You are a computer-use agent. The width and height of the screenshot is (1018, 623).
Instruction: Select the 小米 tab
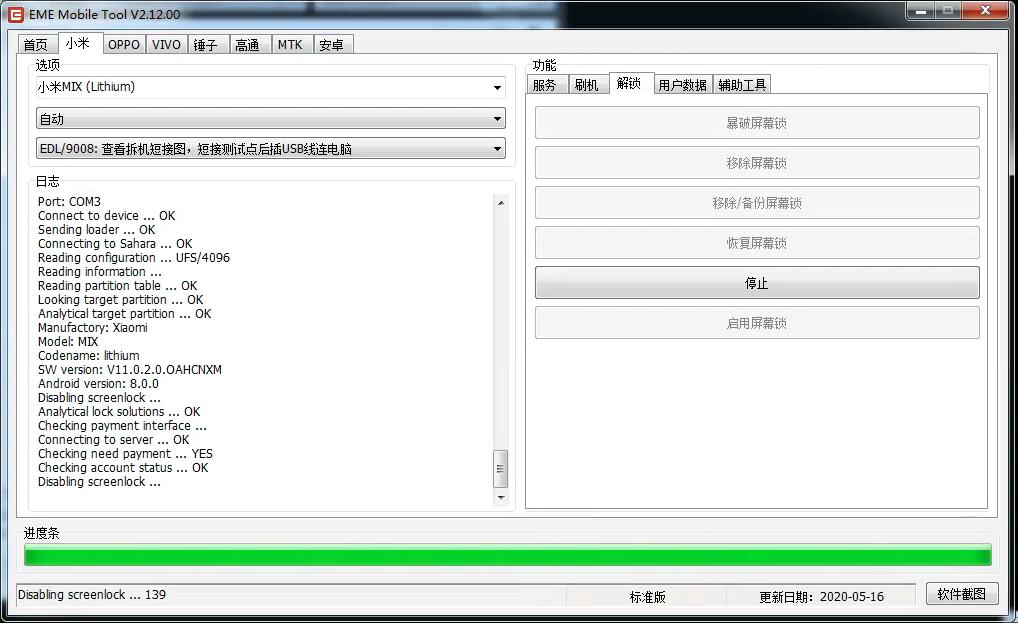point(79,43)
